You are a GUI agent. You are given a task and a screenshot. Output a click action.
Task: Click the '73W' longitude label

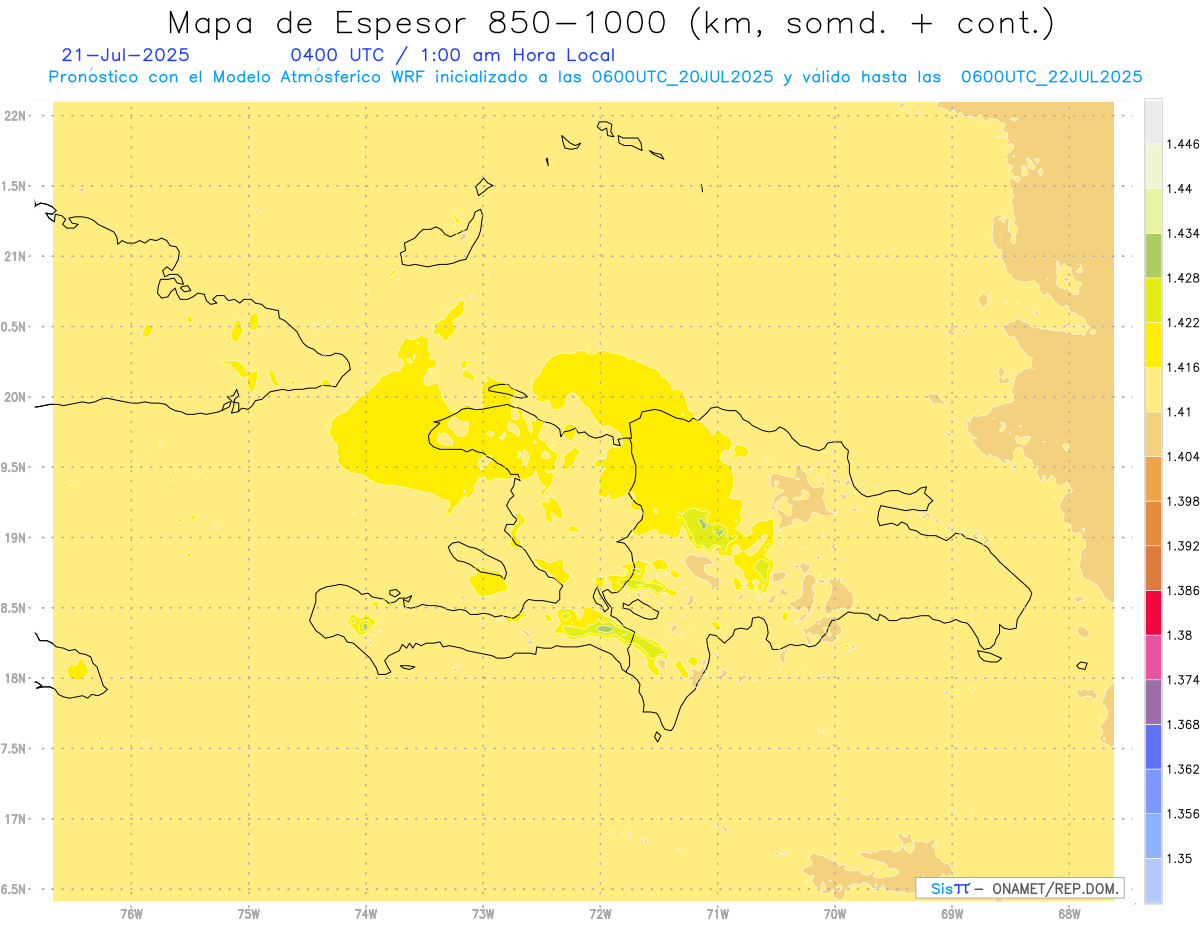click(483, 913)
